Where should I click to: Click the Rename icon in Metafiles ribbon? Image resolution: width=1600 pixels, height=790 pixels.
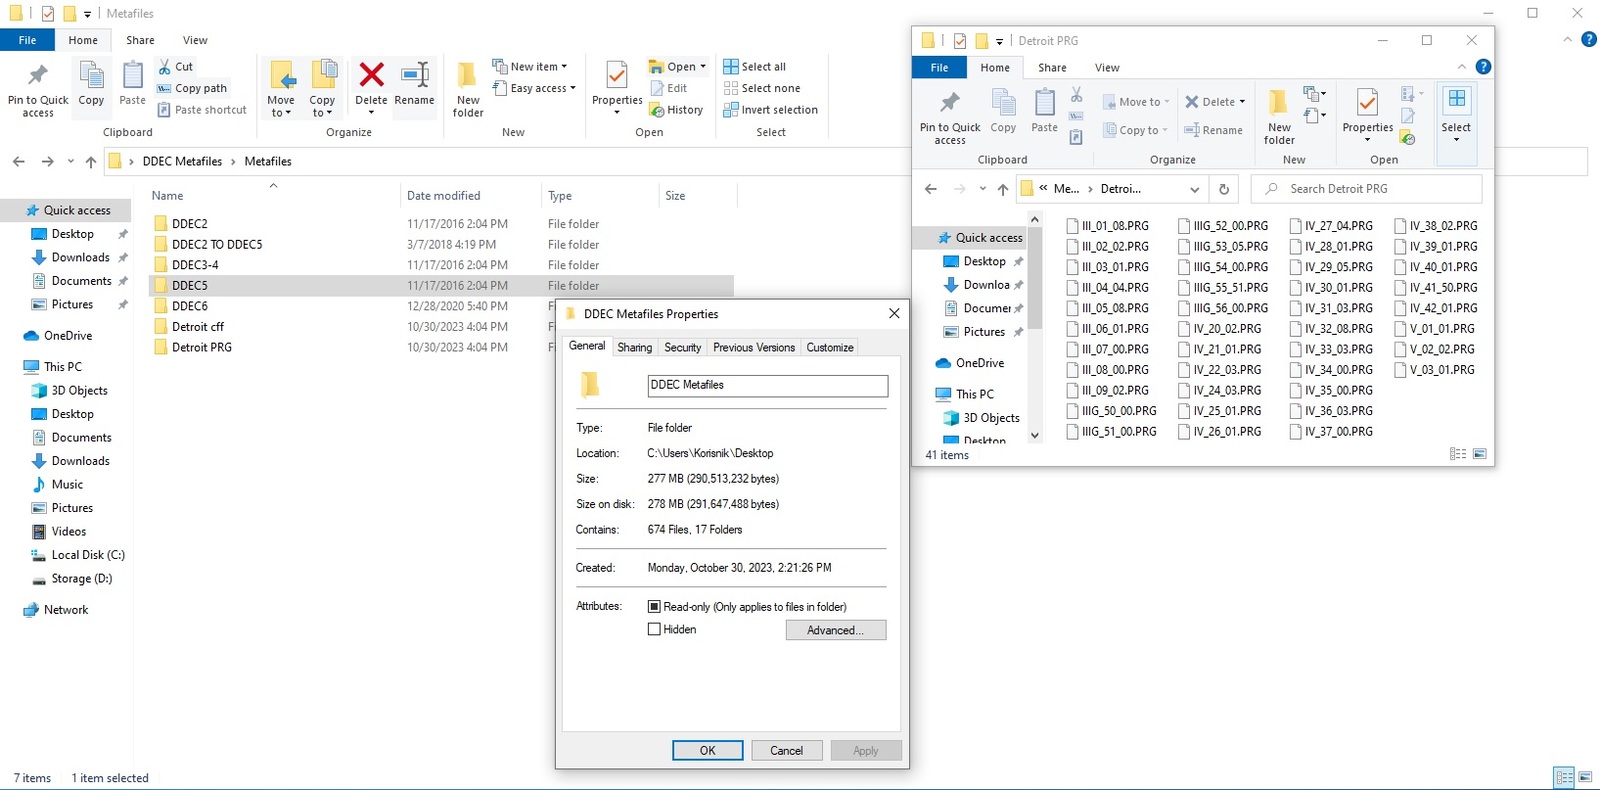tap(414, 75)
